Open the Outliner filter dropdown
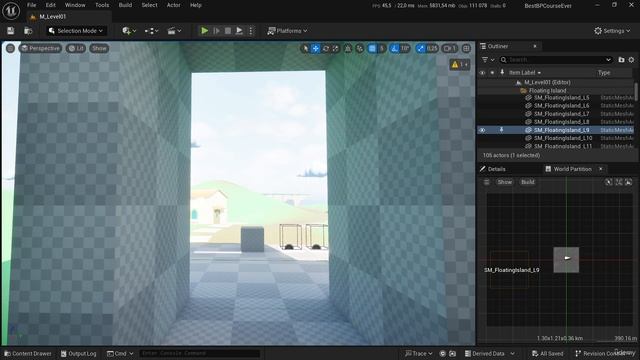The height and width of the screenshot is (360, 640). click(x=488, y=60)
